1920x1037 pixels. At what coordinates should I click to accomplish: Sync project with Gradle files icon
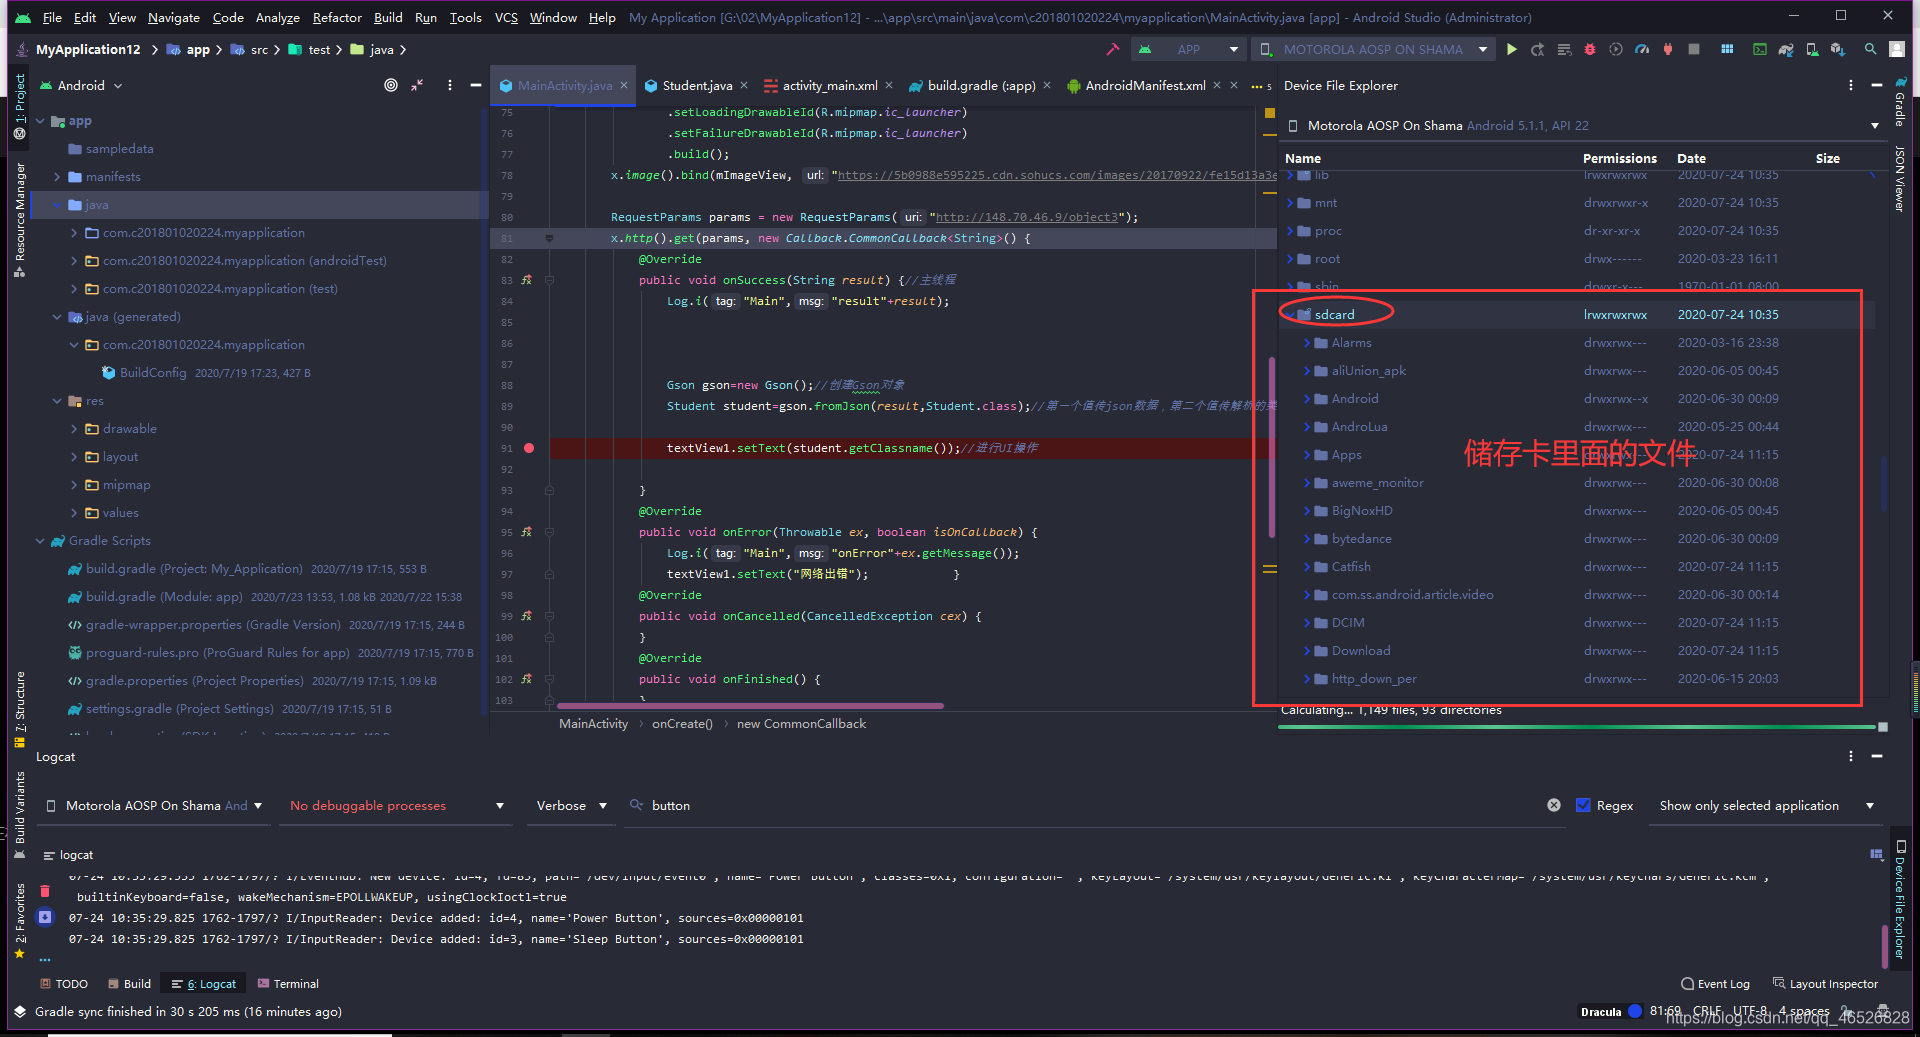(x=1786, y=49)
